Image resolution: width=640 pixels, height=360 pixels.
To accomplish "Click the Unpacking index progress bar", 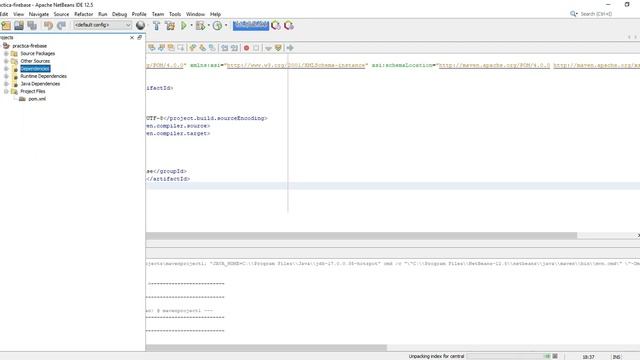I will pyautogui.click(x=509, y=356).
